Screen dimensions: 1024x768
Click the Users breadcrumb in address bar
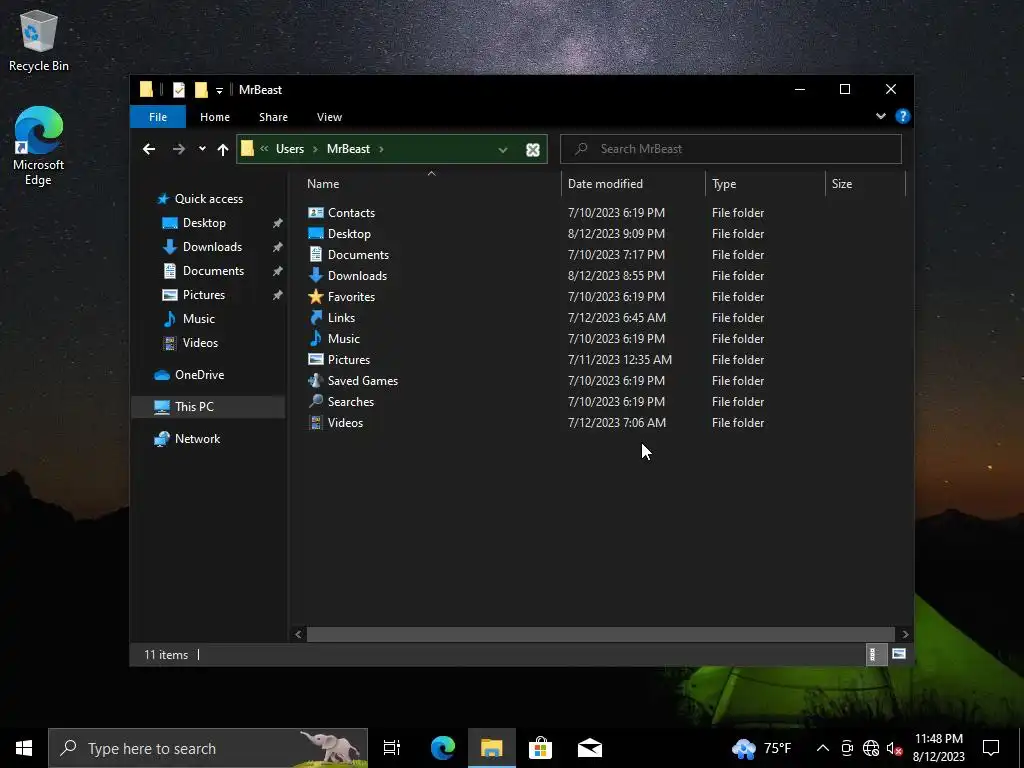[290, 149]
